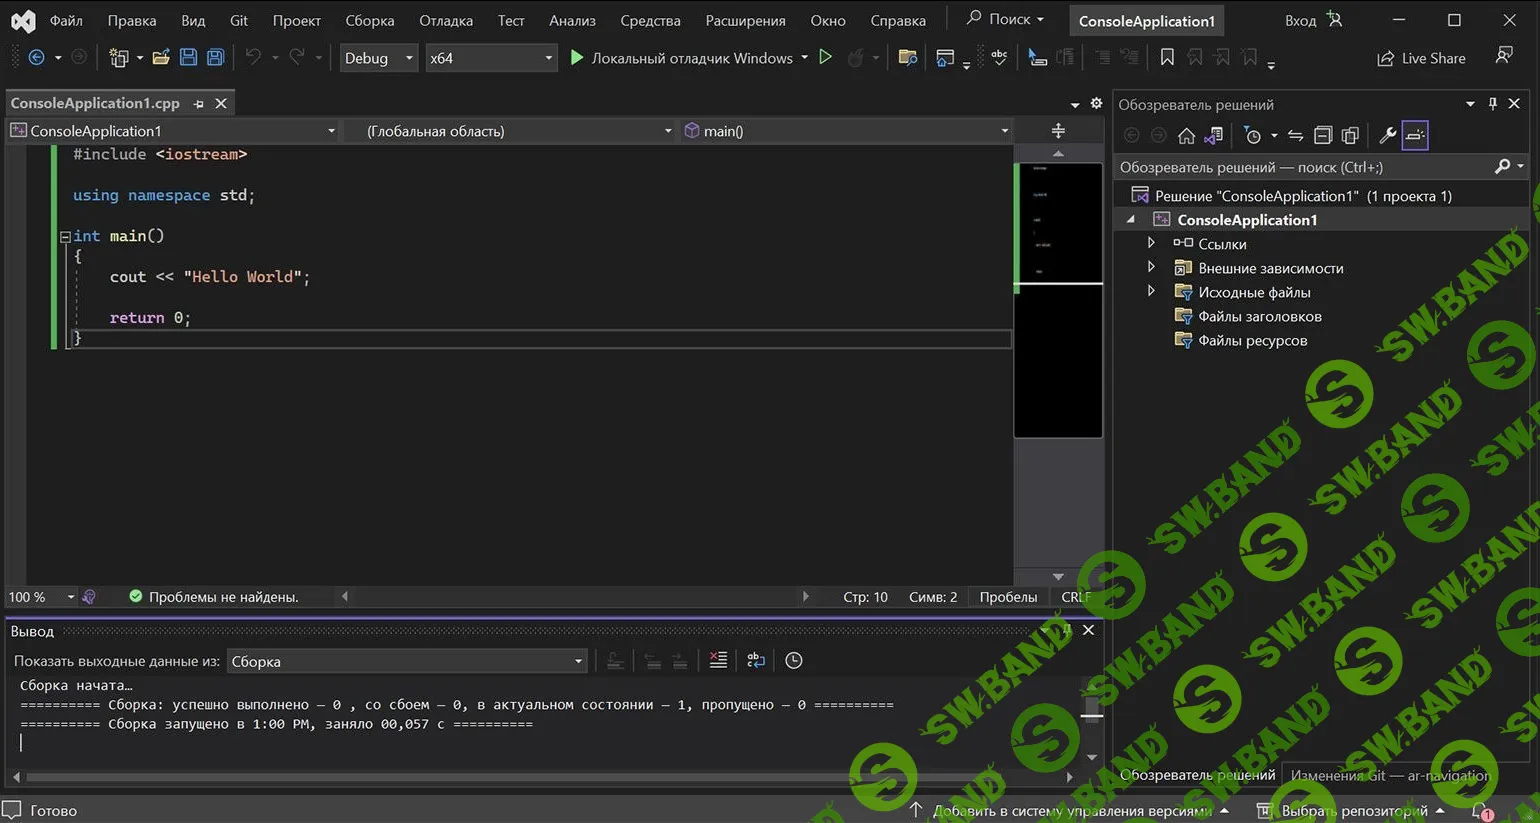The width and height of the screenshot is (1540, 823).
Task: Run Локальный отладчик Windows
Action: (680, 58)
